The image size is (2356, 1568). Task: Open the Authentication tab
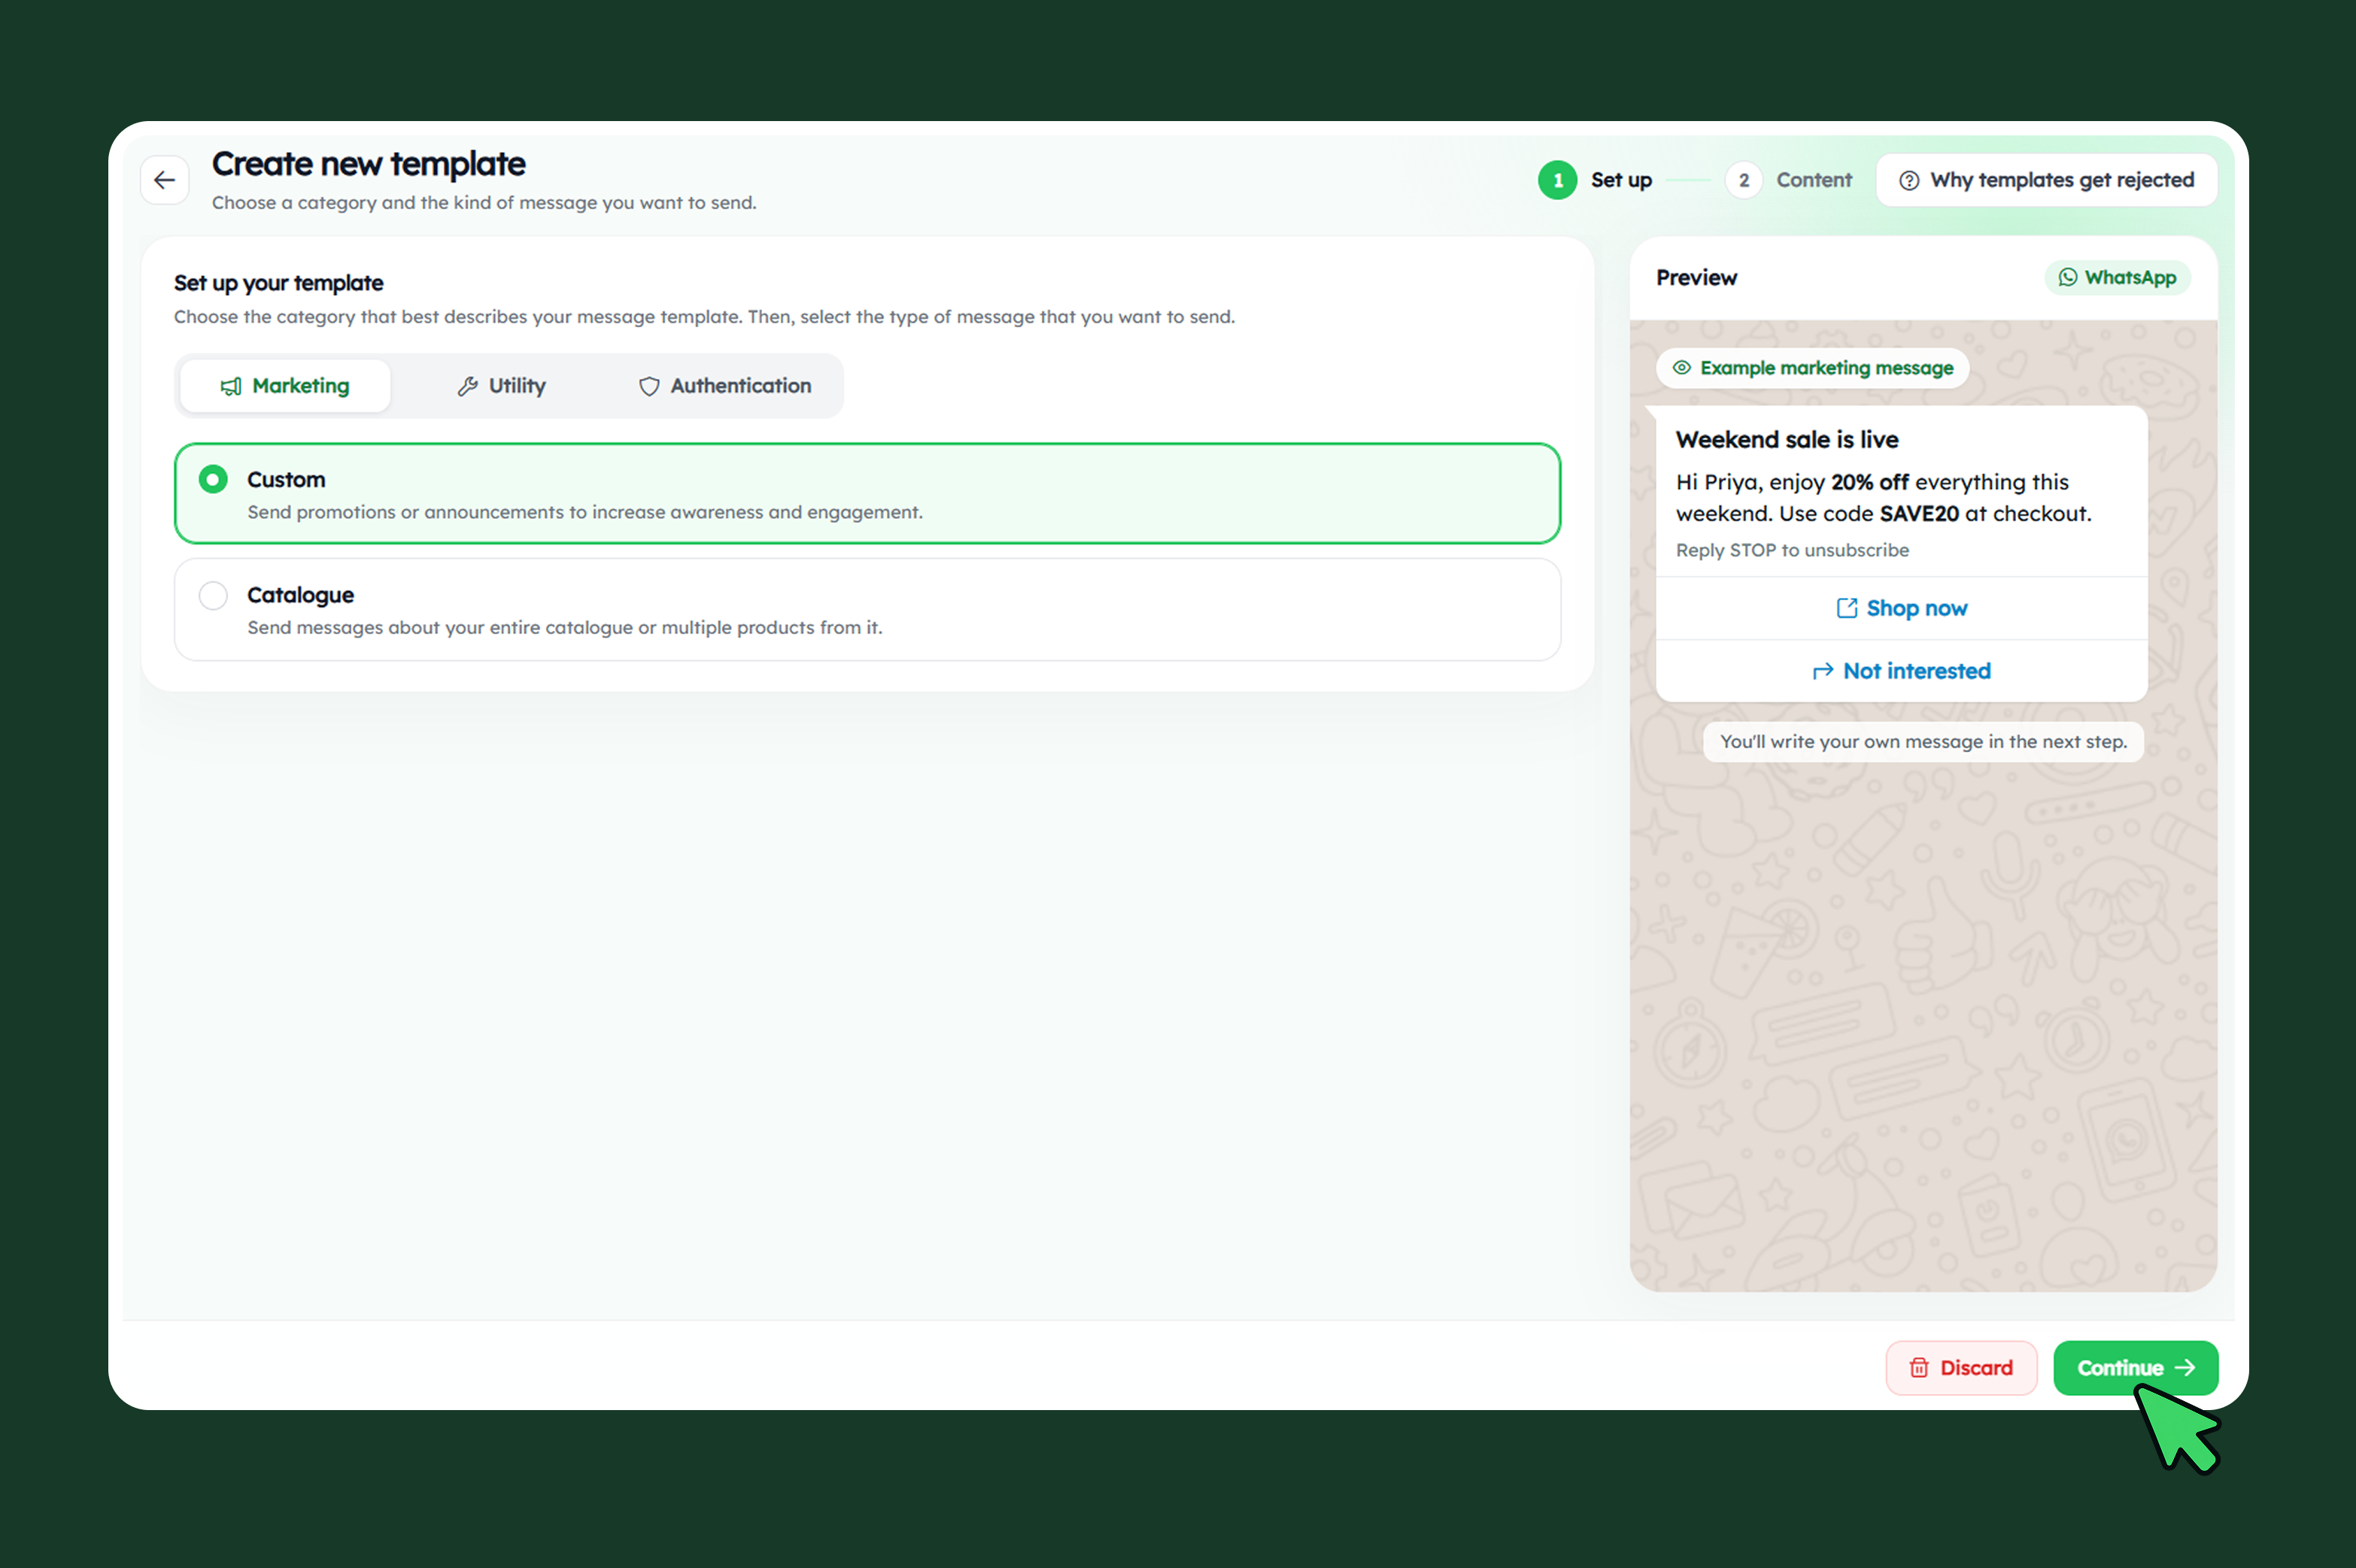[x=725, y=386]
